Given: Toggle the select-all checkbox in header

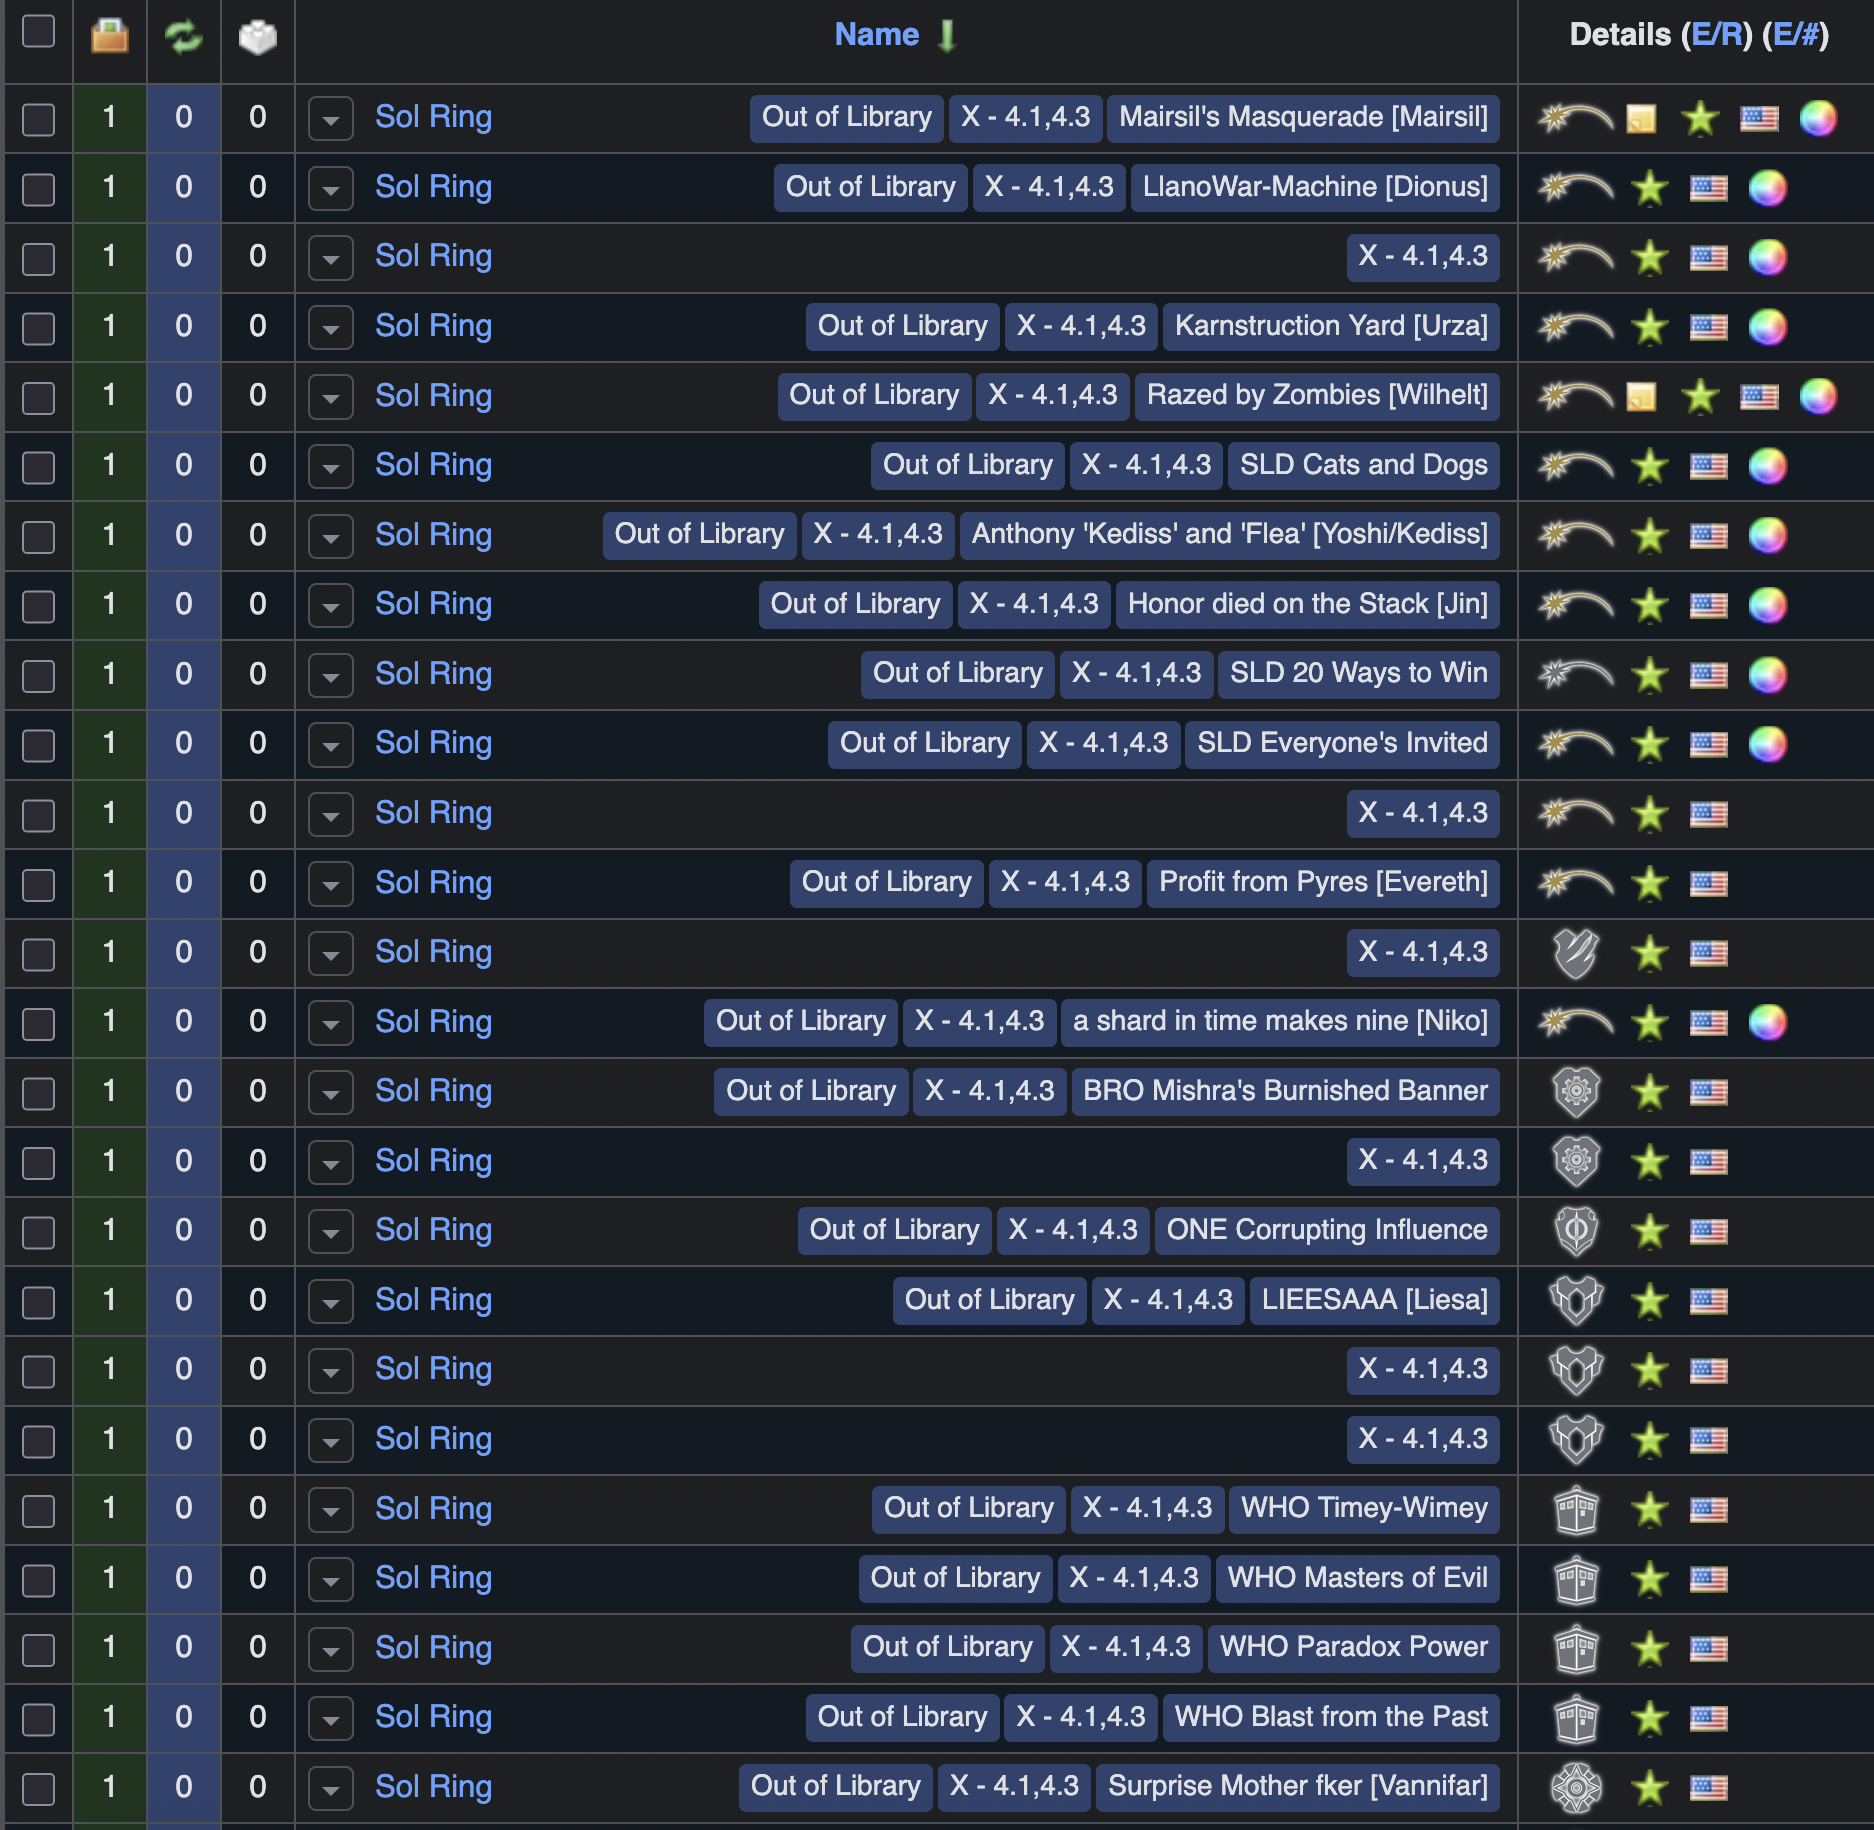Looking at the screenshot, I should point(38,31).
